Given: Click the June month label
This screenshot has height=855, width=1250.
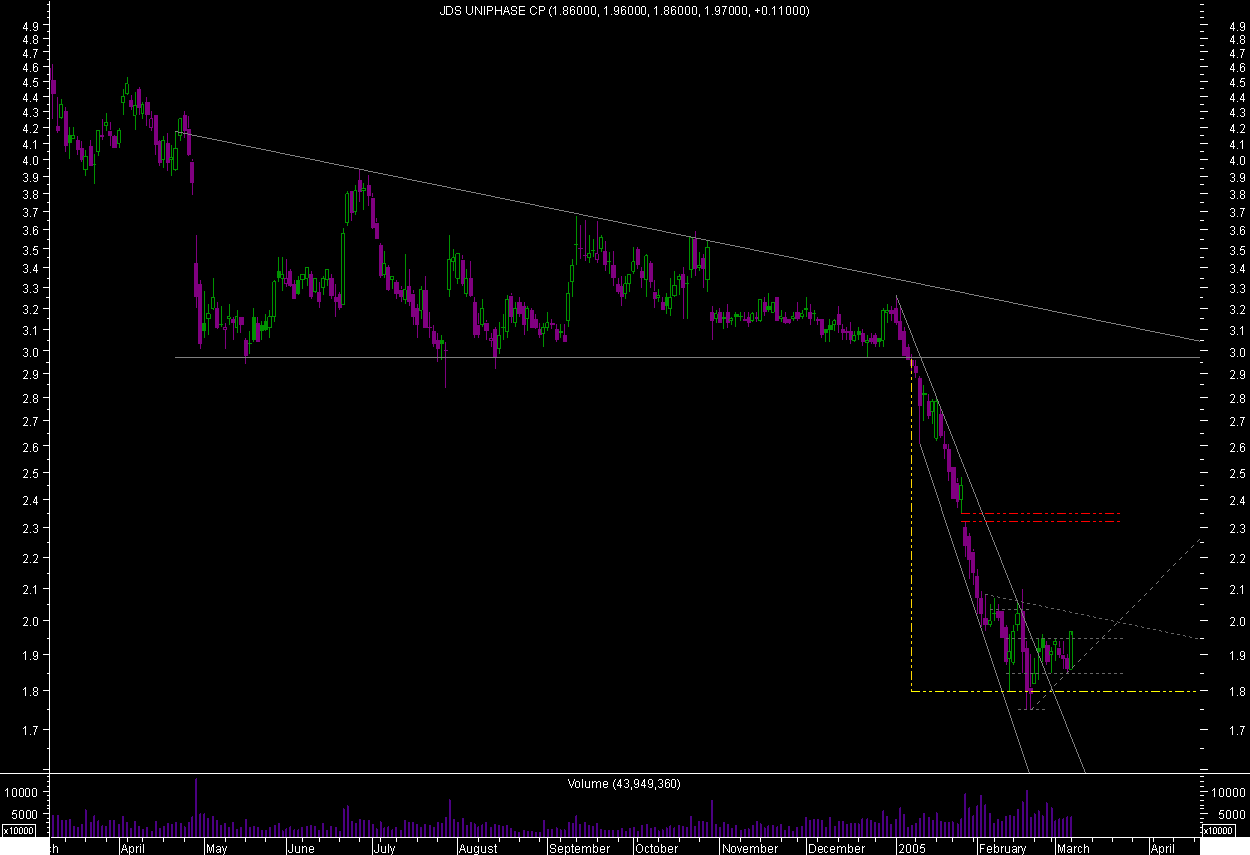Looking at the screenshot, I should coord(301,848).
